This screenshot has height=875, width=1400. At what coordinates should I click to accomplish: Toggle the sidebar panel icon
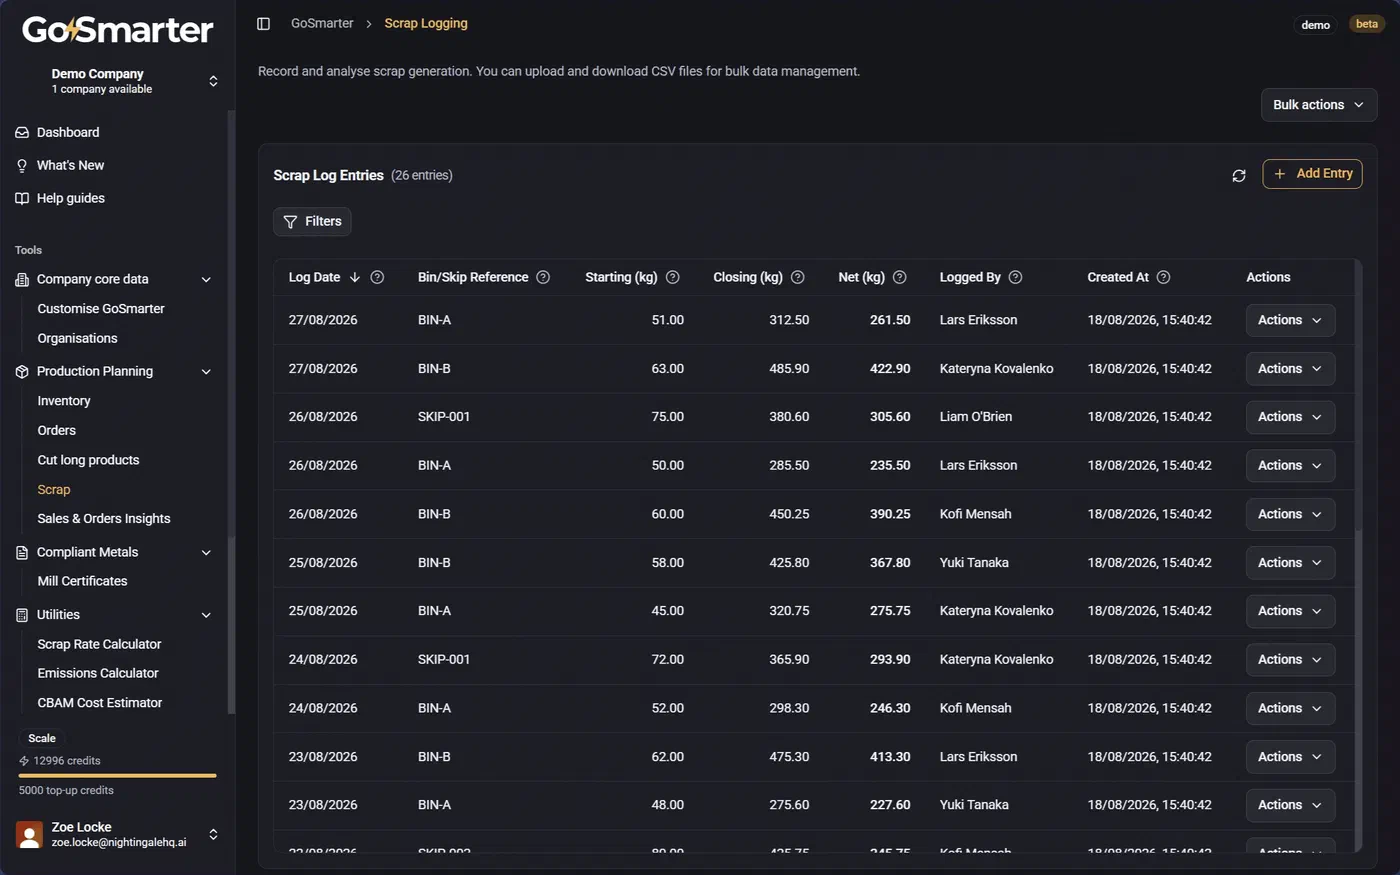[x=263, y=23]
